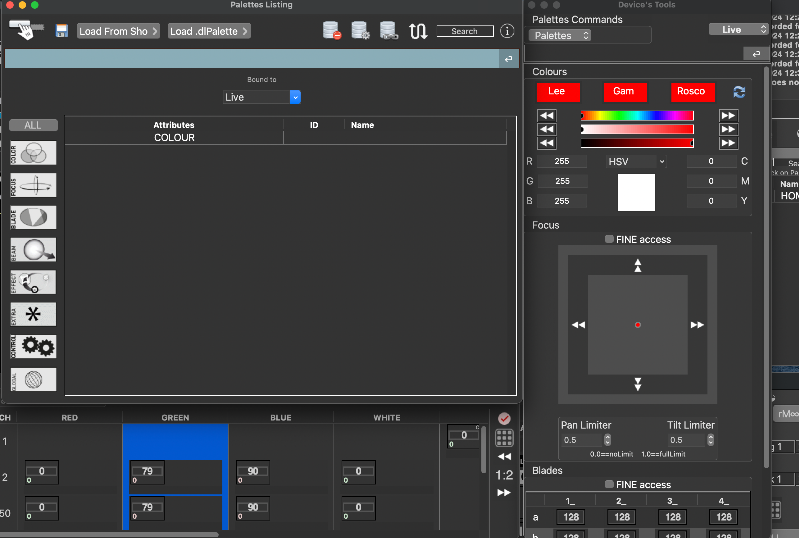Click the delete palette database icon
Viewport: 799px width, 538px height.
point(333,31)
